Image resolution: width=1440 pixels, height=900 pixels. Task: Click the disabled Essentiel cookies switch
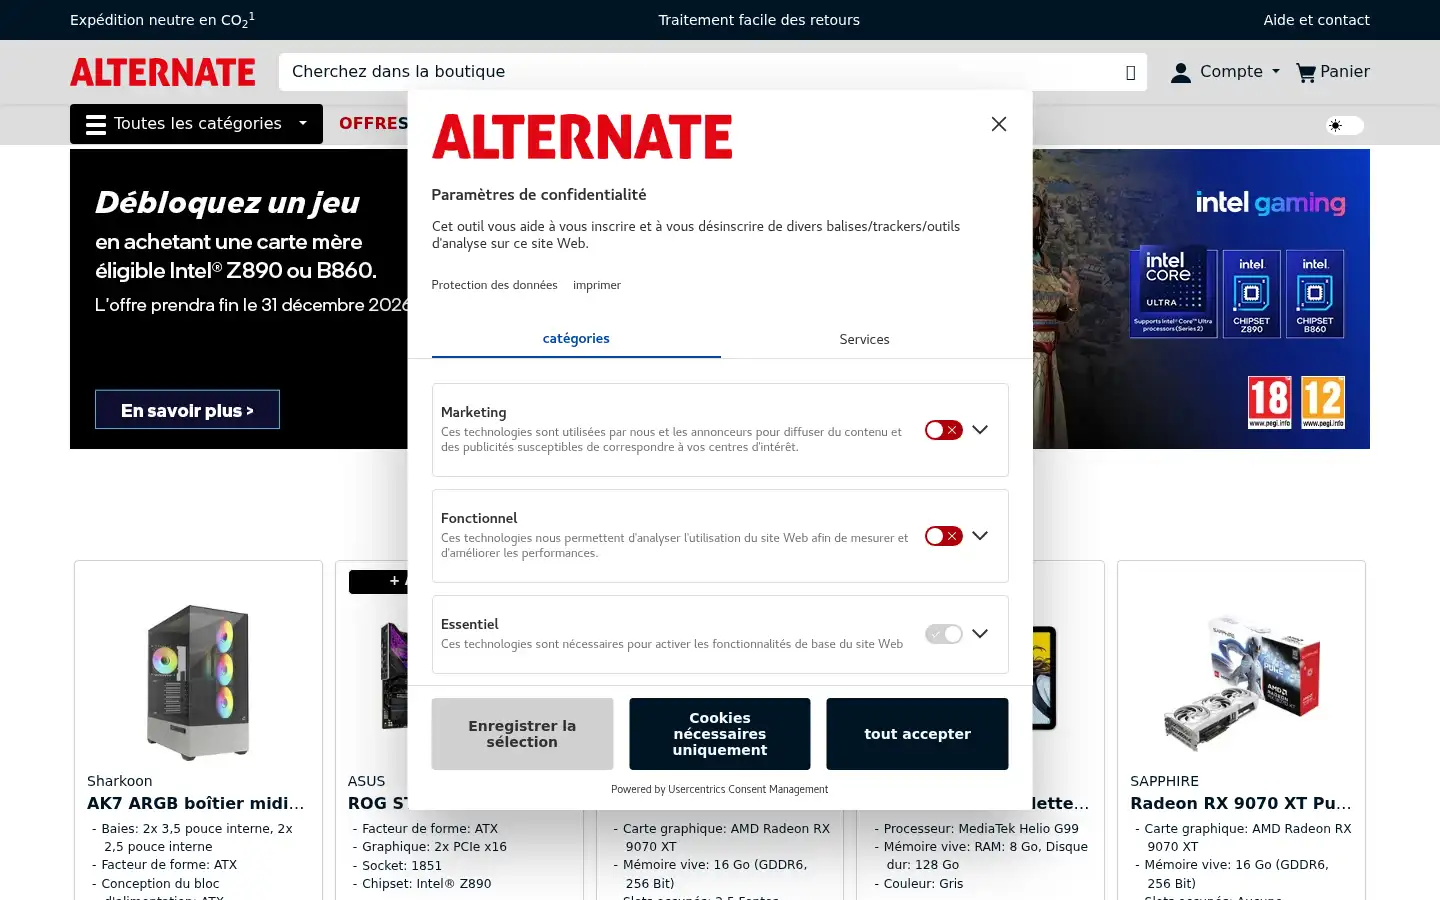(x=943, y=634)
